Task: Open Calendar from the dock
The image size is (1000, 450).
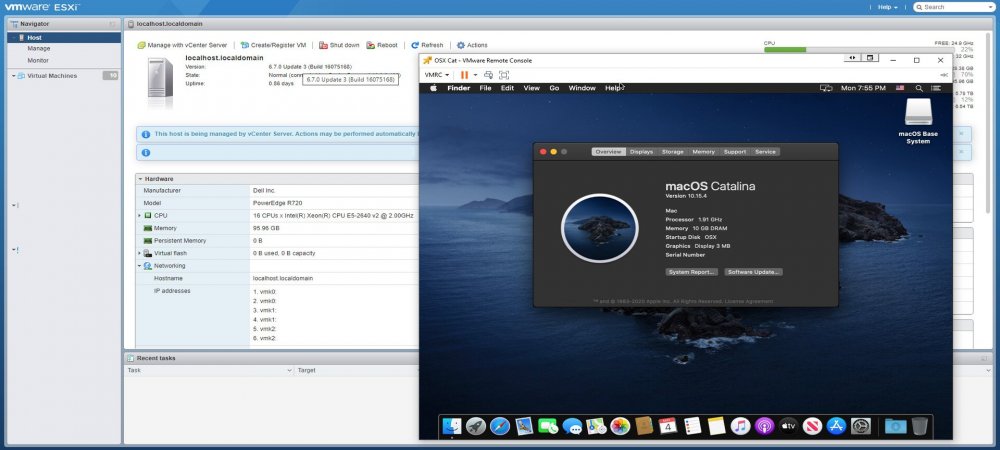Action: 668,426
